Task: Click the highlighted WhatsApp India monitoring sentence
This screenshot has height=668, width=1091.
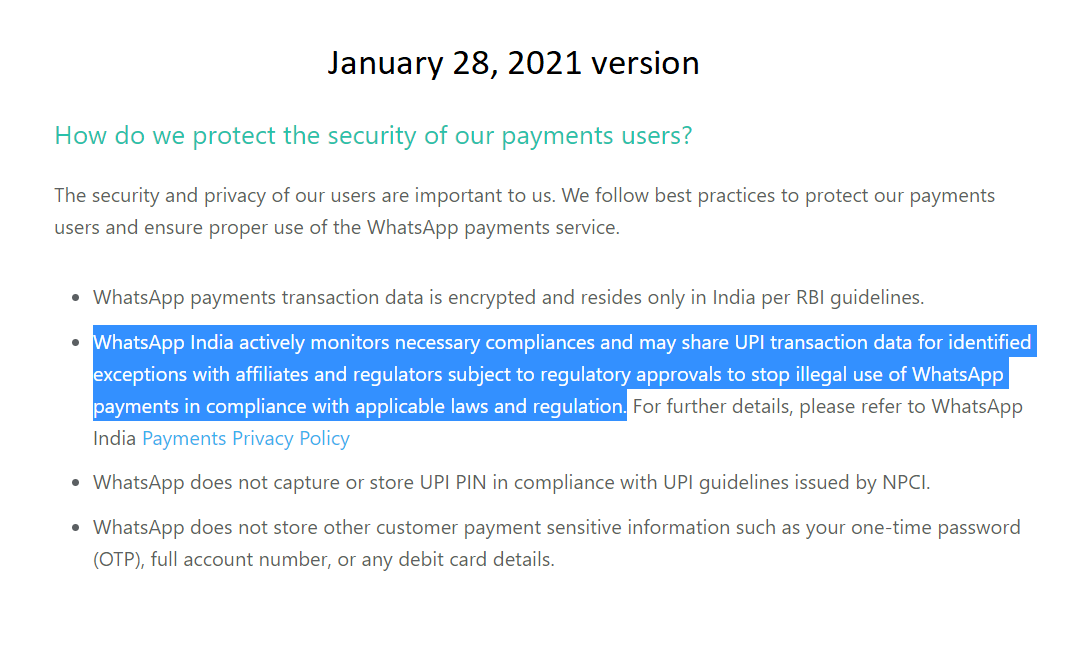Action: coord(564,374)
